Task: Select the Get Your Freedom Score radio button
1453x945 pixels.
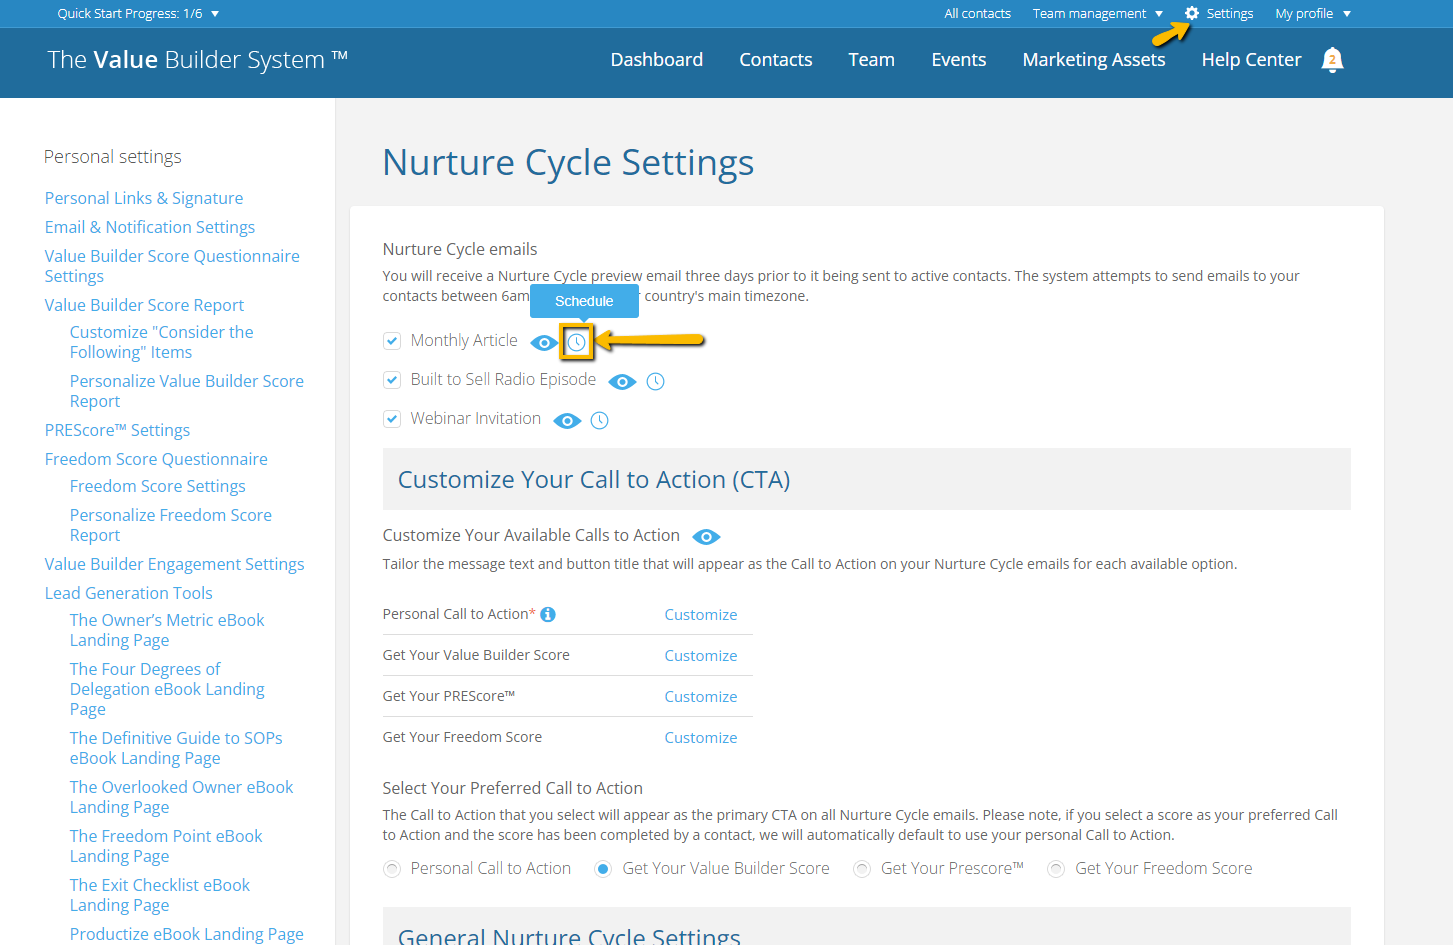Action: 1055,869
